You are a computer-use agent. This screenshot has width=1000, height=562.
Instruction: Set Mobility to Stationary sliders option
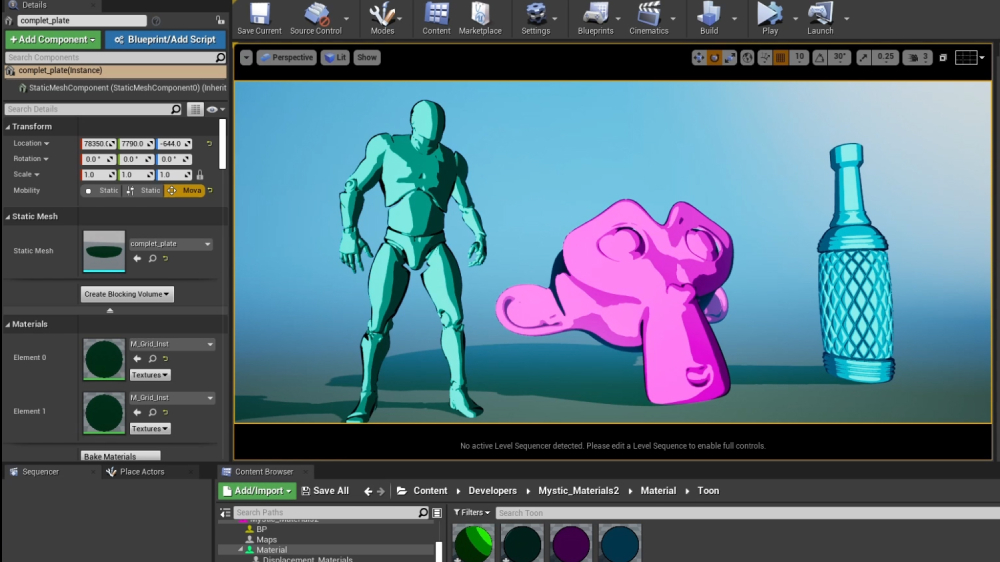click(x=143, y=190)
